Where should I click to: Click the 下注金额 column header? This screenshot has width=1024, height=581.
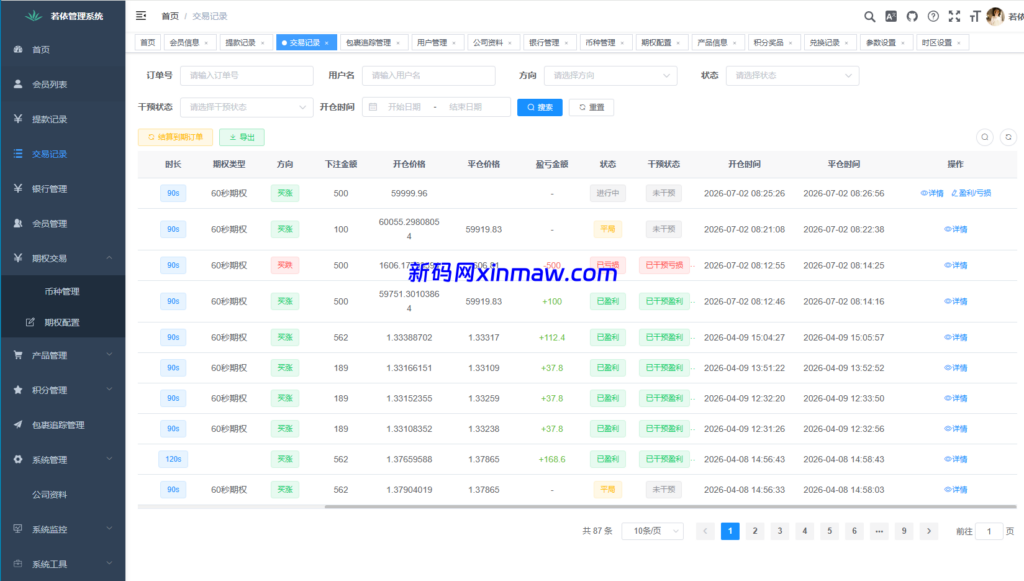(341, 165)
